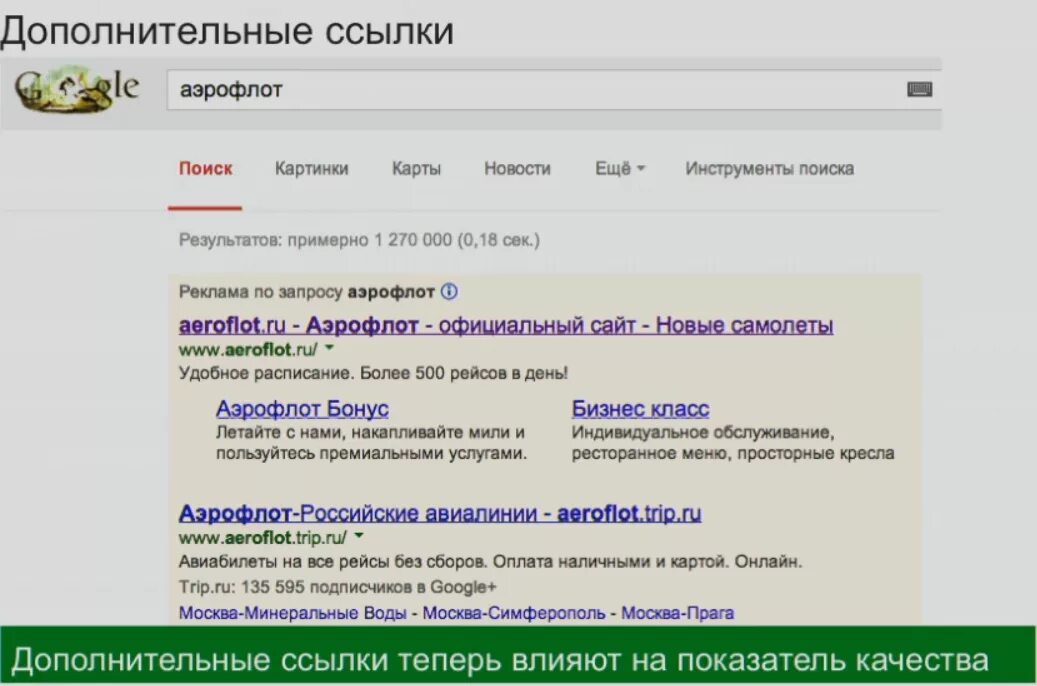Click the 'Реклама по запросу аэрофлот' label
The width and height of the screenshot is (1037, 686).
coord(306,292)
